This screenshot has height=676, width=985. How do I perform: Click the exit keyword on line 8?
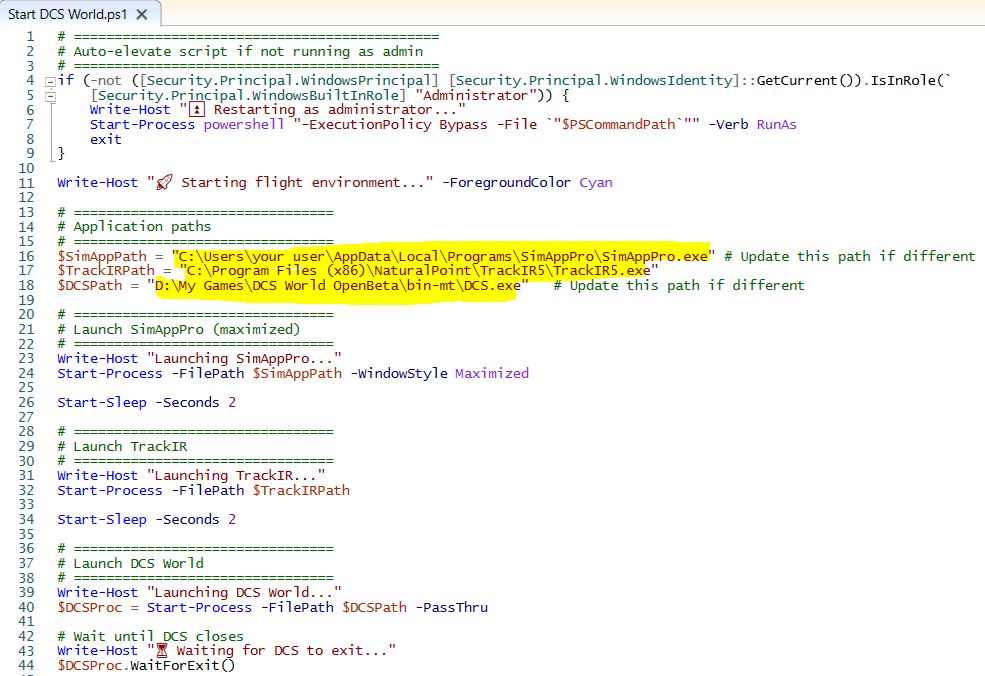(x=105, y=139)
